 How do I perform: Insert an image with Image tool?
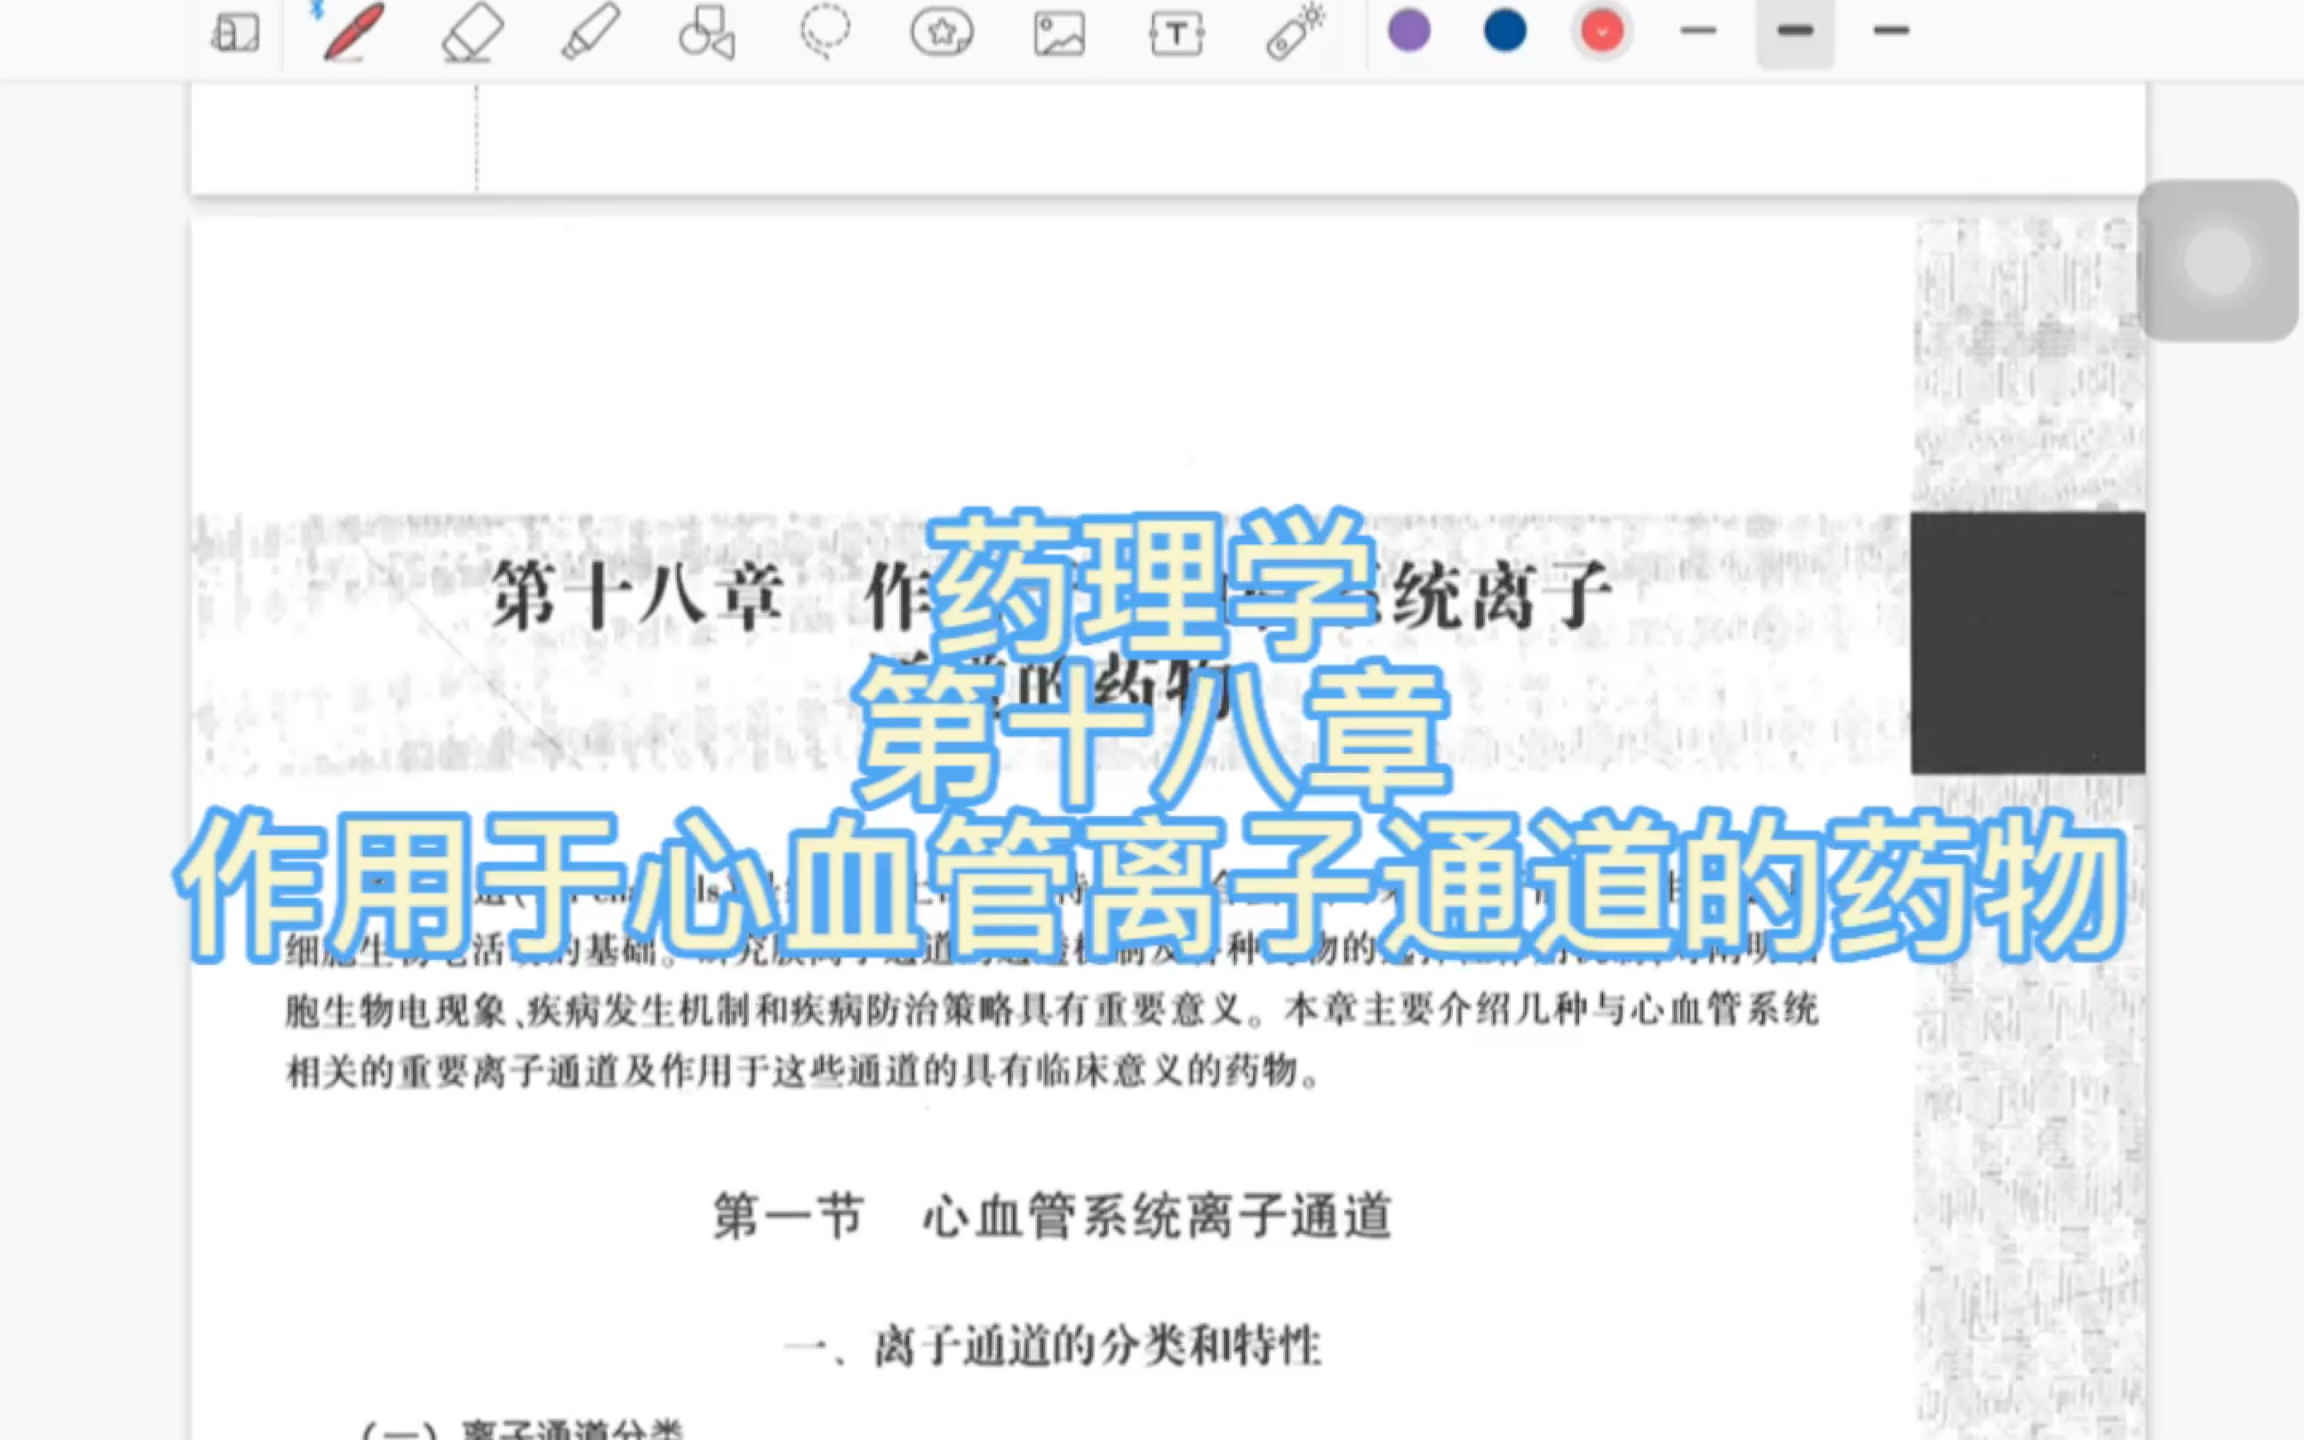pyautogui.click(x=1059, y=33)
